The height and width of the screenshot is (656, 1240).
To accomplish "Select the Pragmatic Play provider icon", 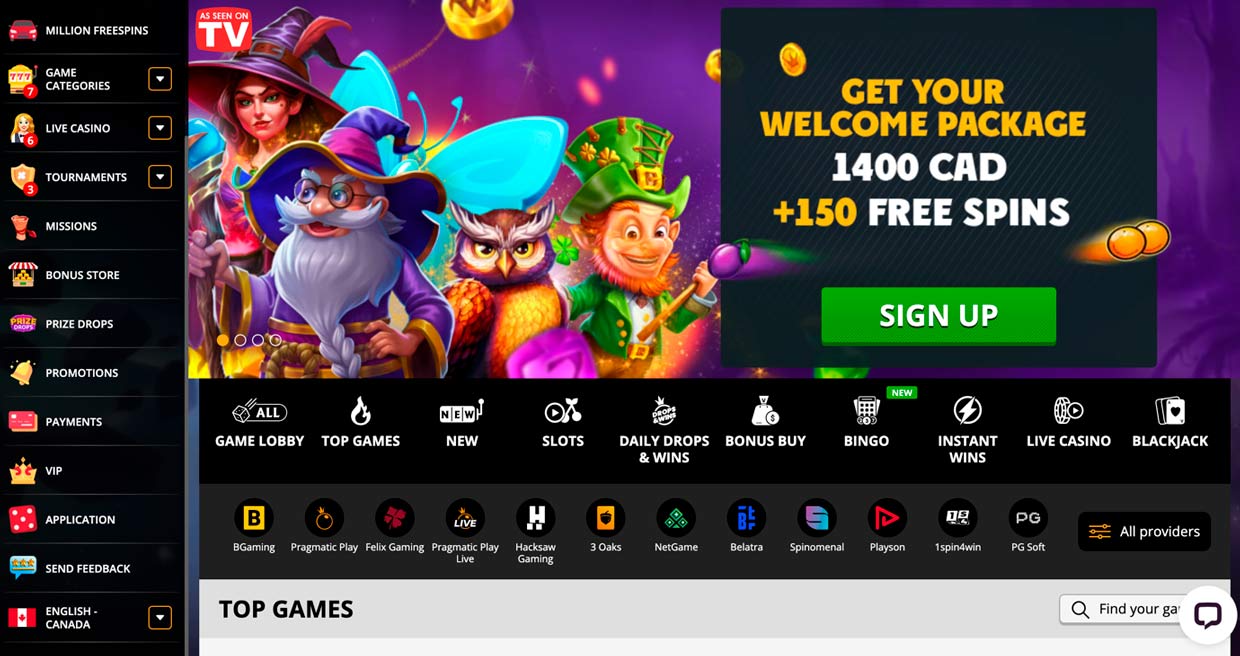I will pyautogui.click(x=324, y=518).
